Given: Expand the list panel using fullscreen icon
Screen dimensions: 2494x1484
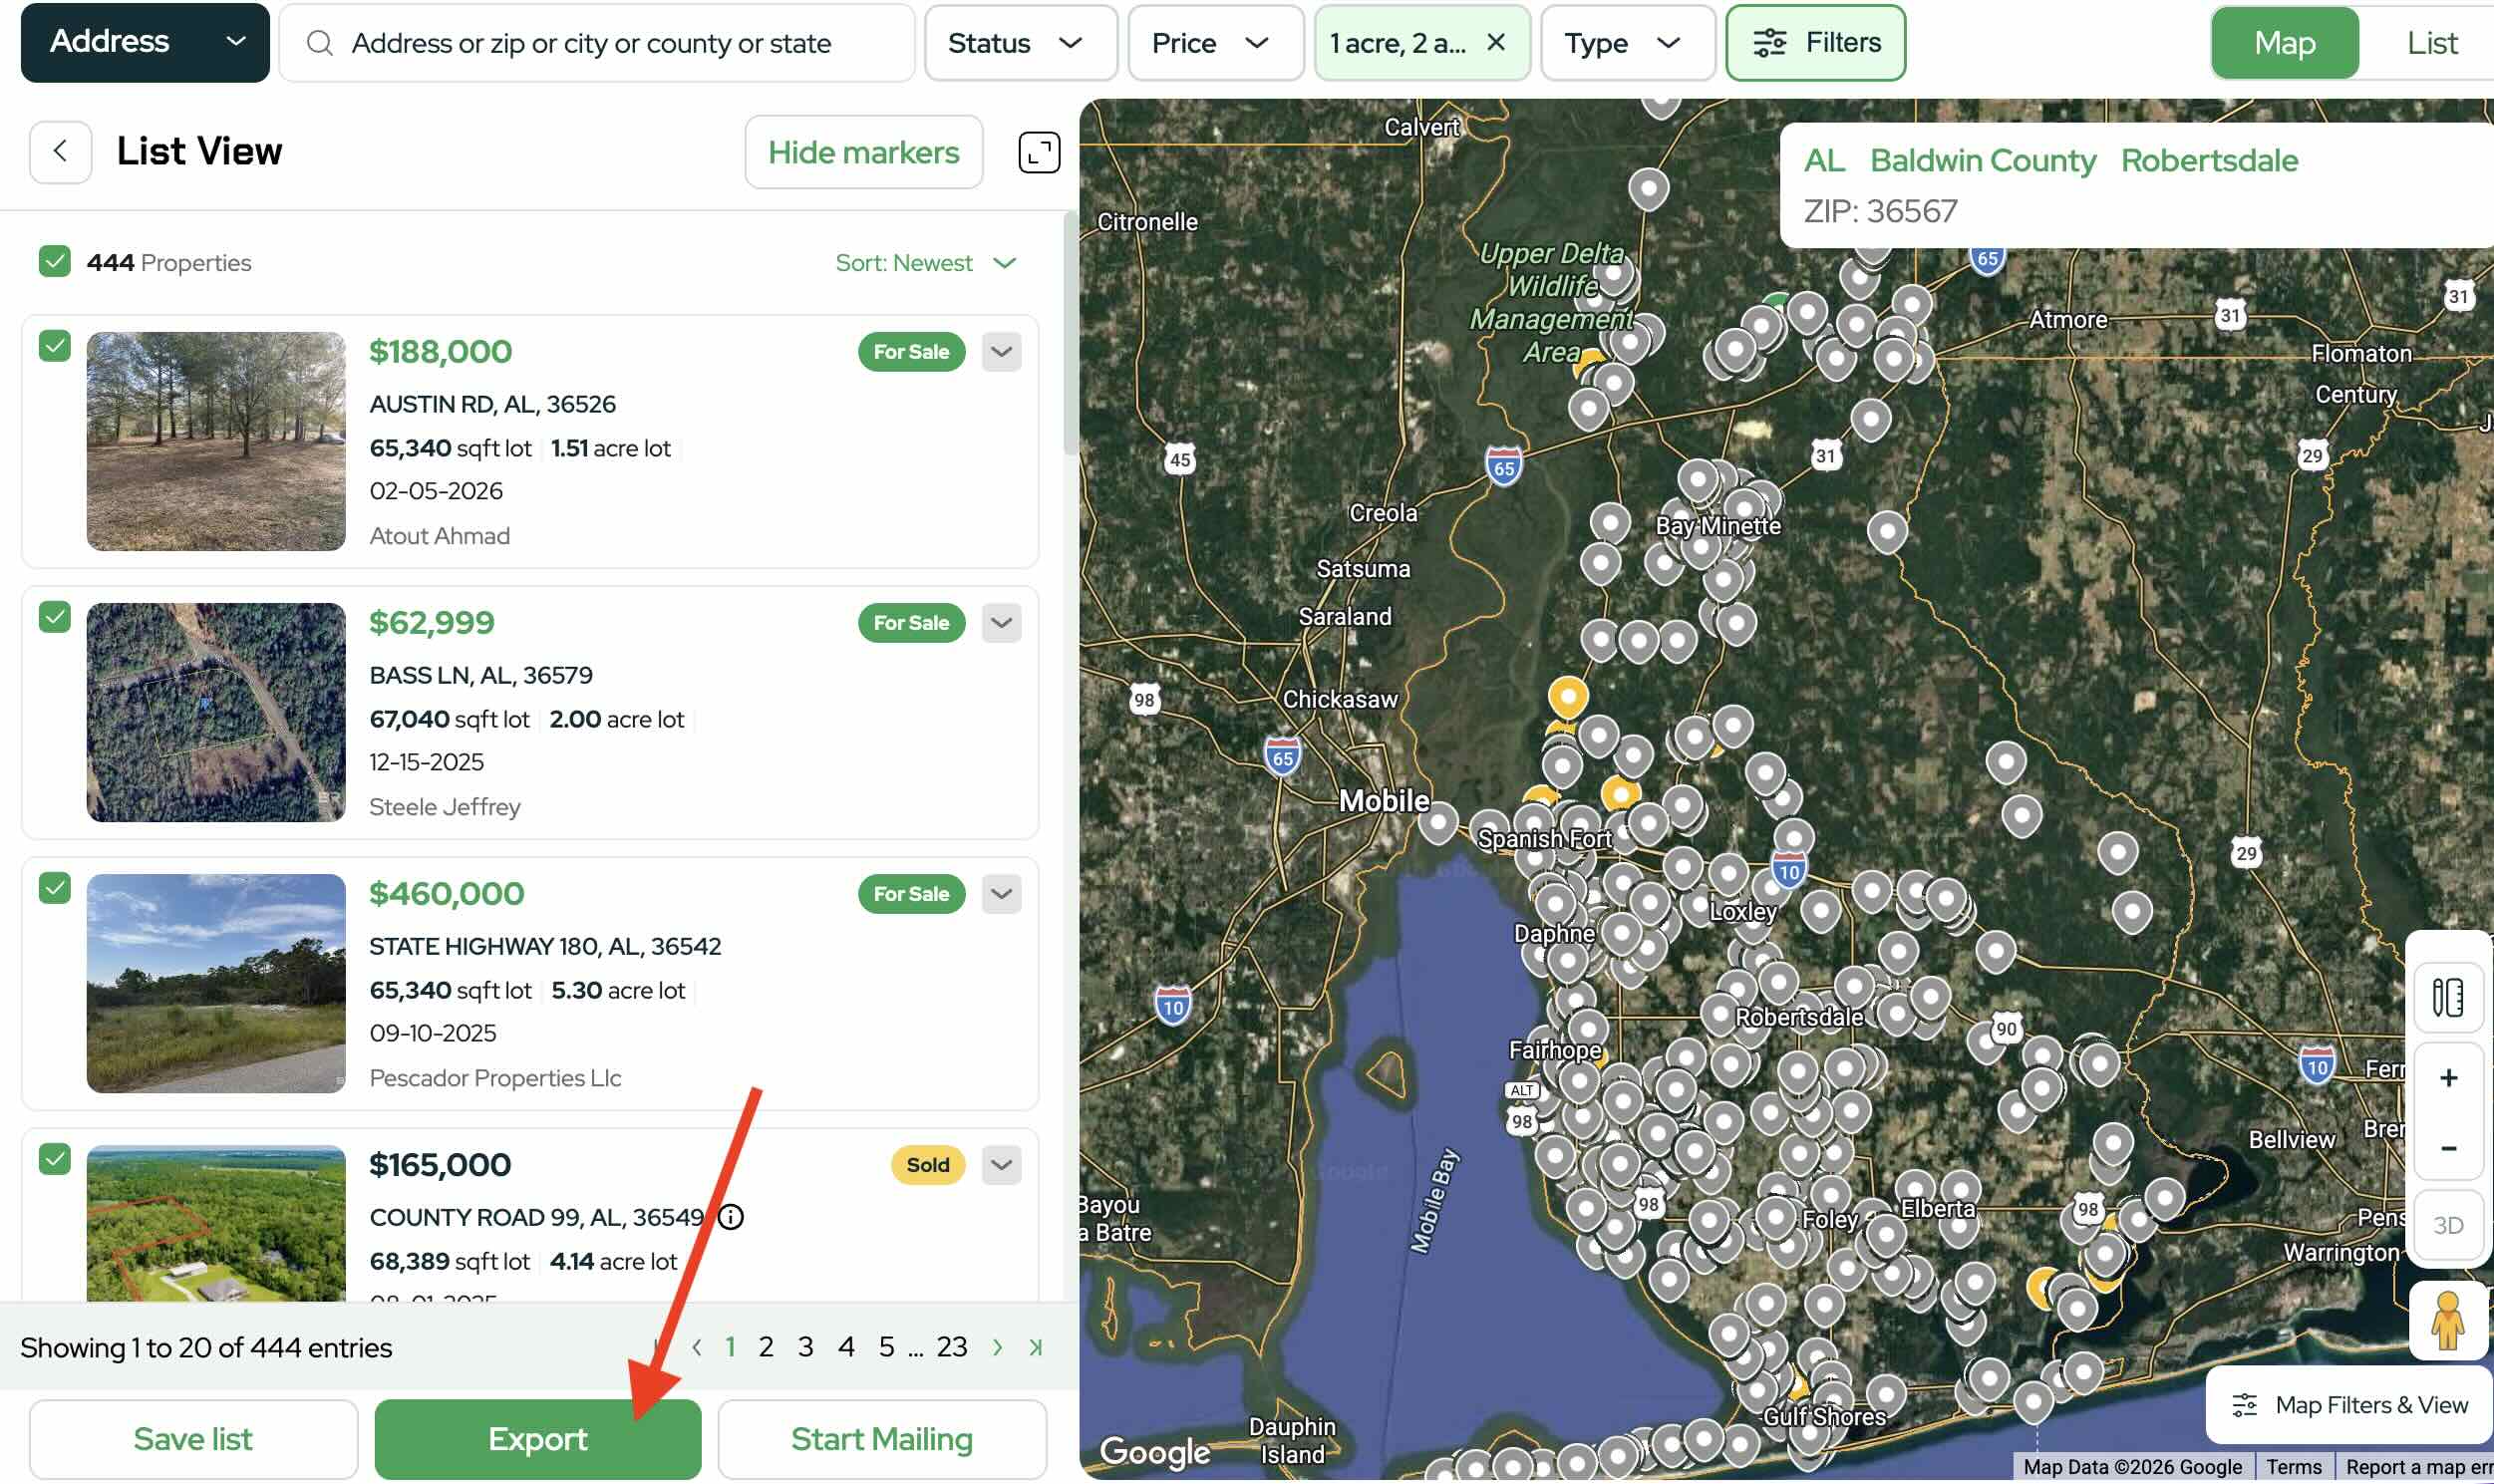Looking at the screenshot, I should pos(1038,152).
